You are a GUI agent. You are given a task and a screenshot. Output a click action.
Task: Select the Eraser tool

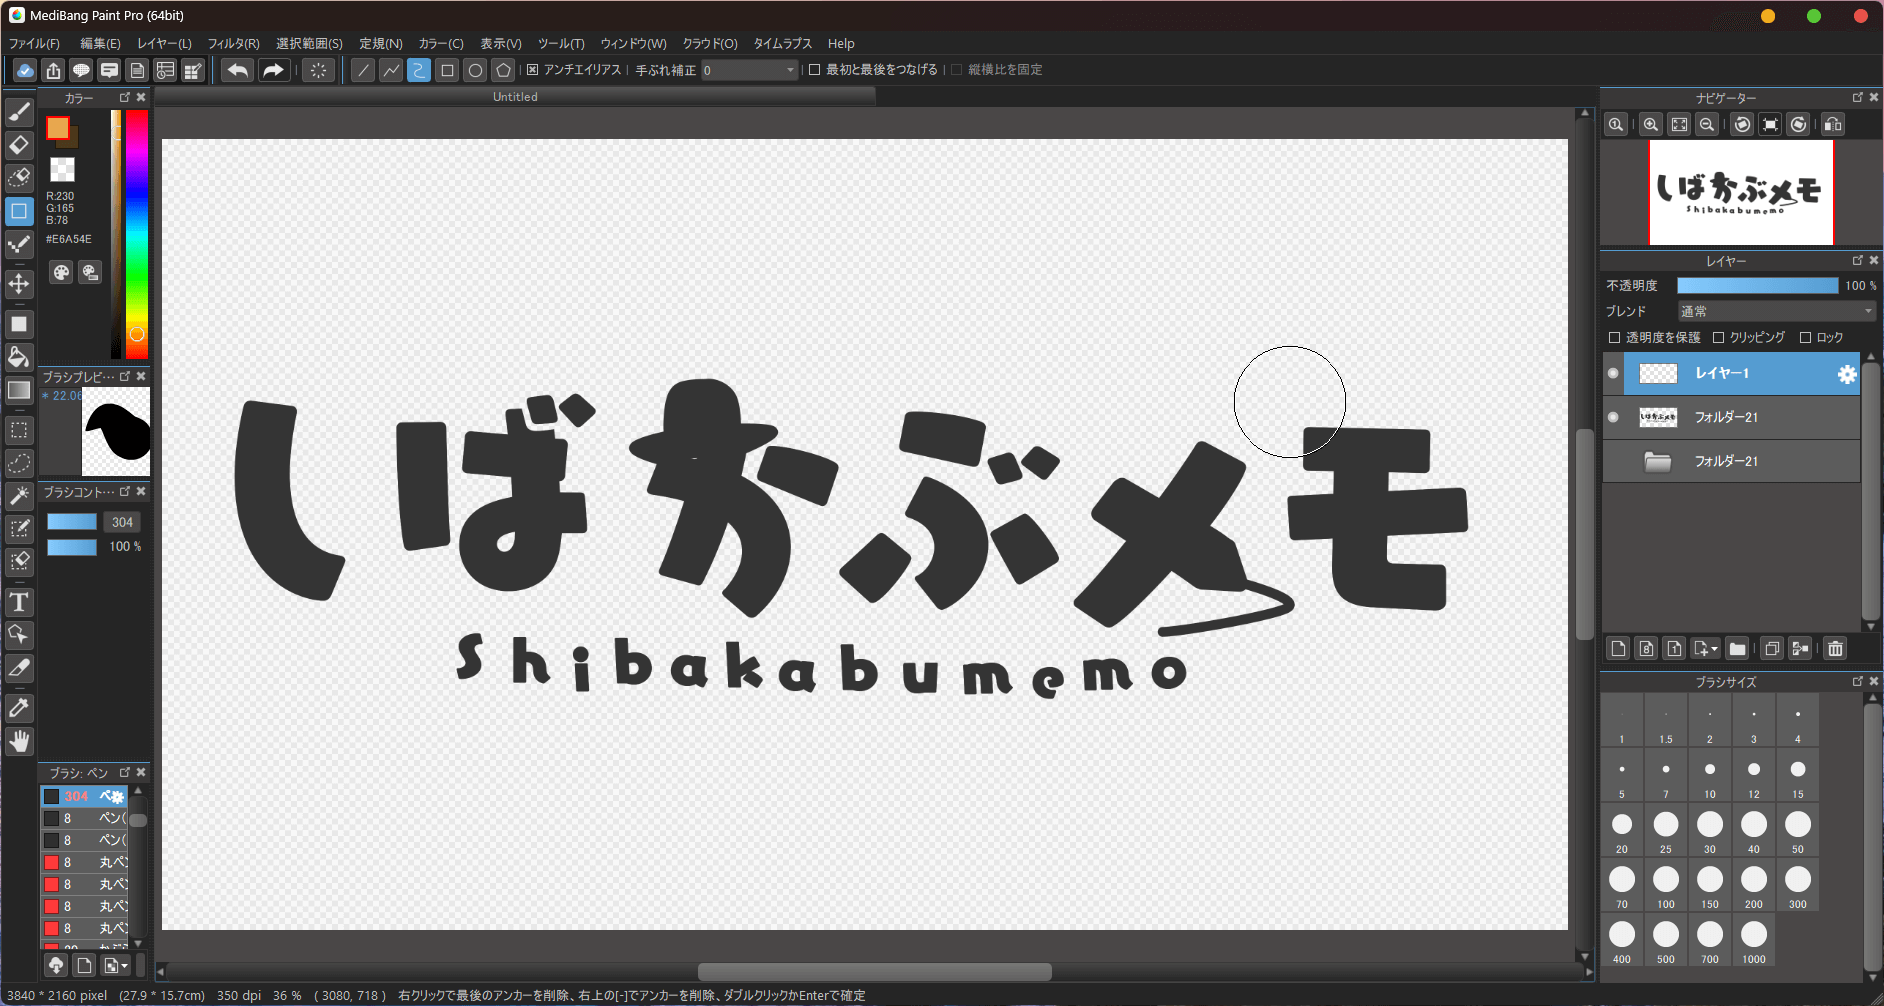(19, 145)
